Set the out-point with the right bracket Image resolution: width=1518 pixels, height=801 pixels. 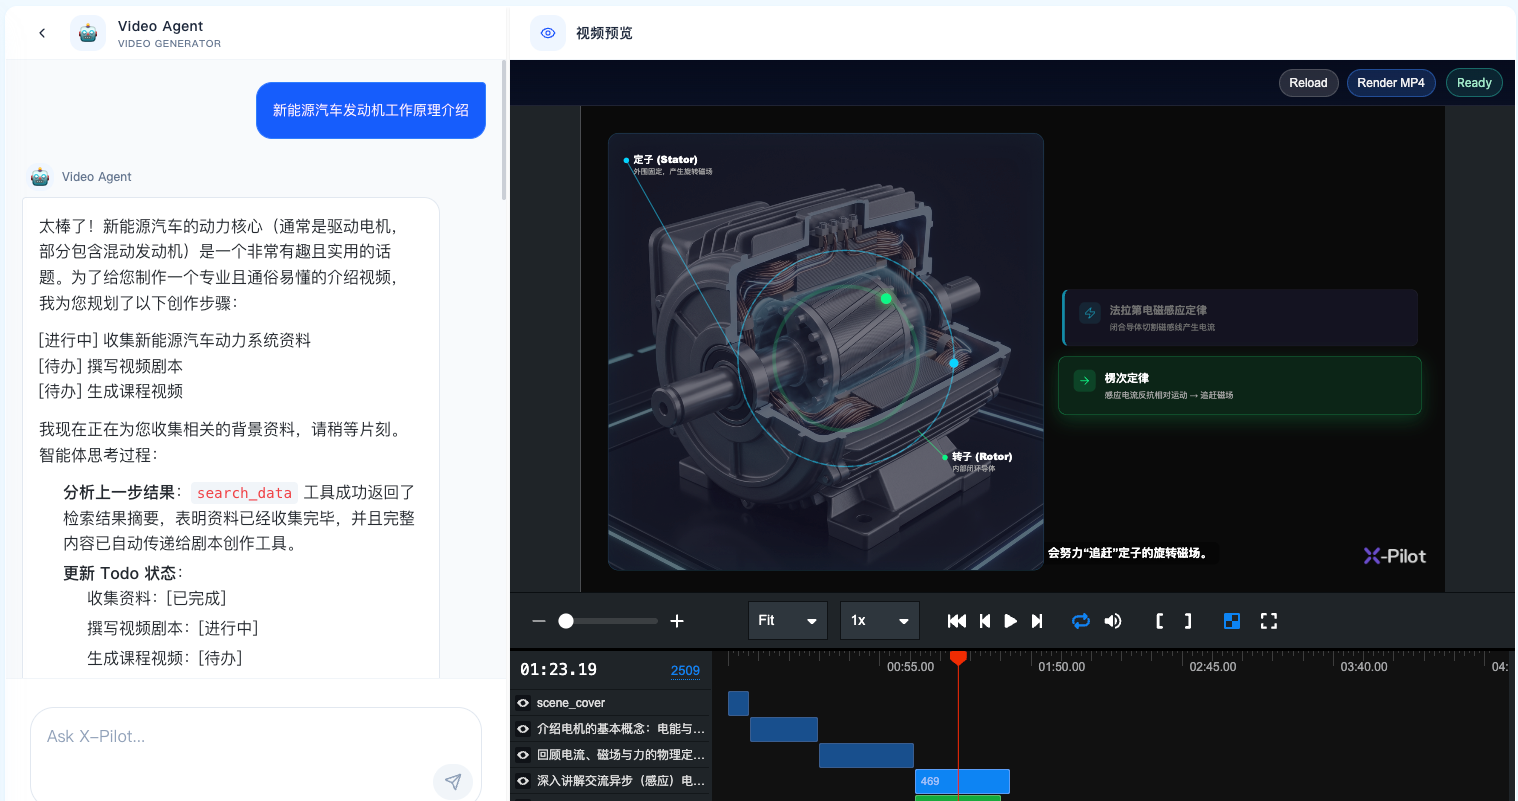click(x=1188, y=621)
